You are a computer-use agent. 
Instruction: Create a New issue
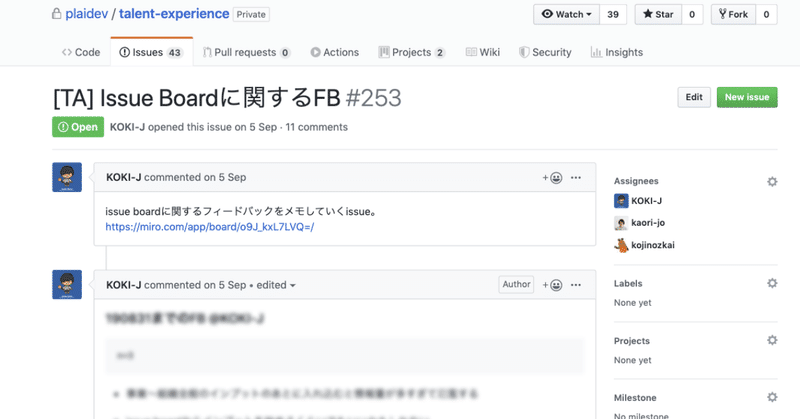pos(747,97)
